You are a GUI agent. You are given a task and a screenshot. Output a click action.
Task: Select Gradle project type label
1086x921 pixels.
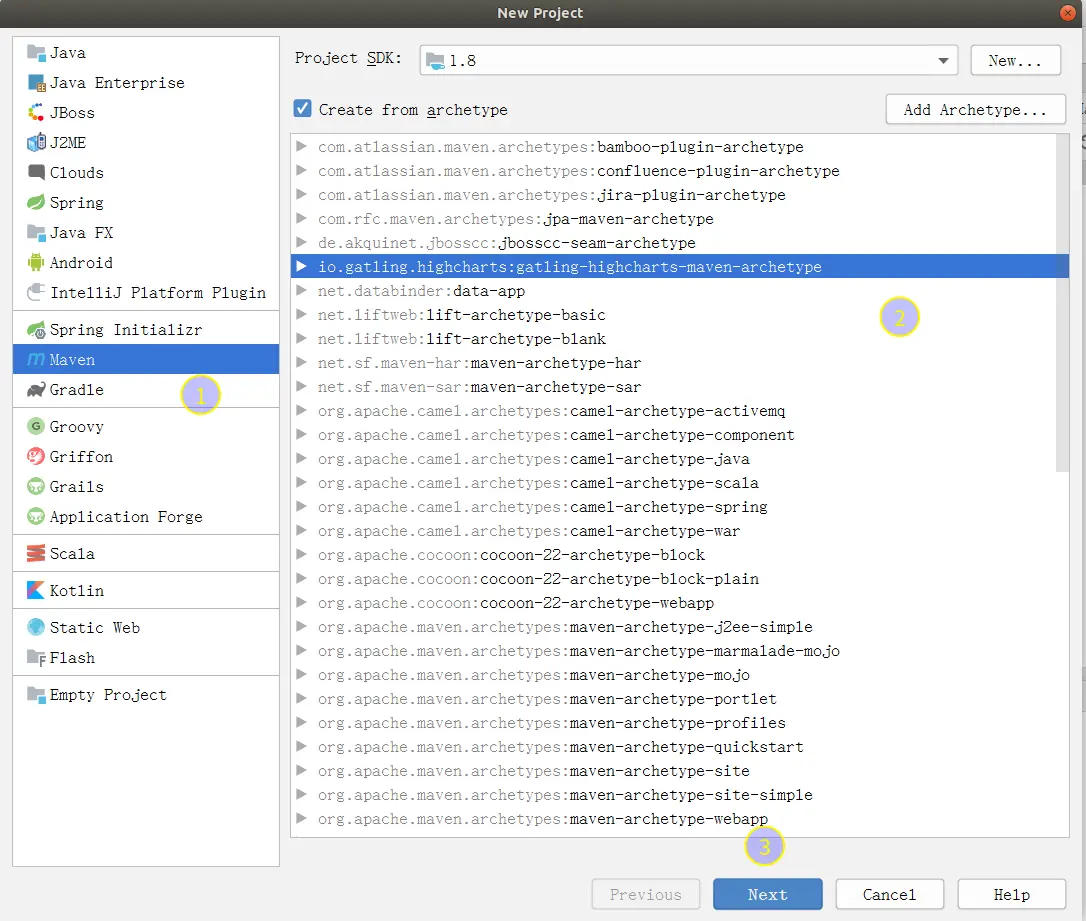pyautogui.click(x=77, y=390)
